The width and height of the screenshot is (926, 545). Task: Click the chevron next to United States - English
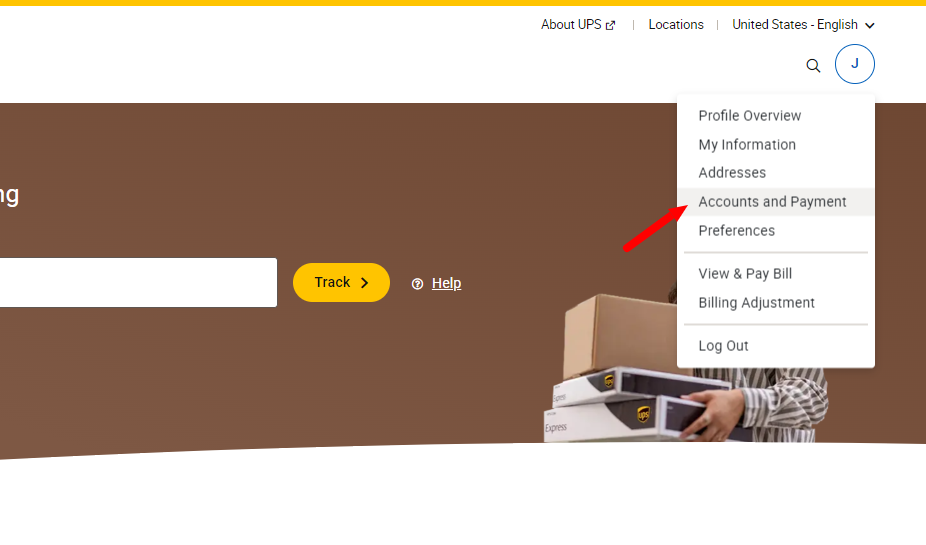(x=869, y=25)
